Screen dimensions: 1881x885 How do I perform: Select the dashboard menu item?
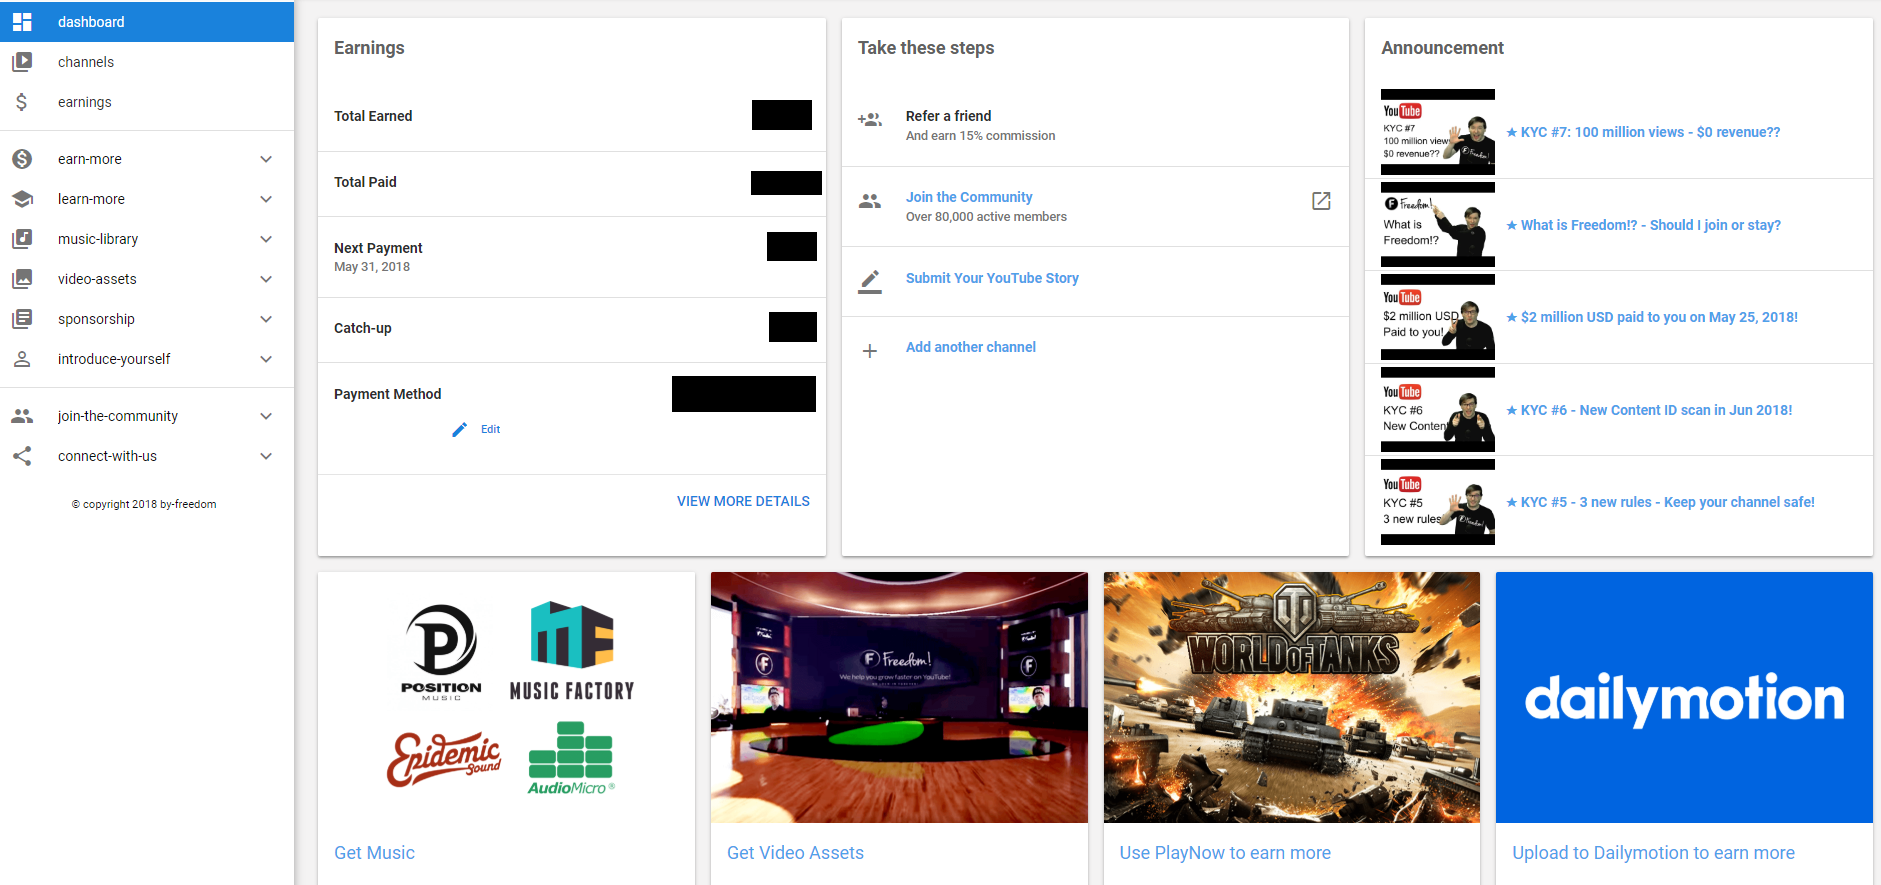tap(91, 22)
